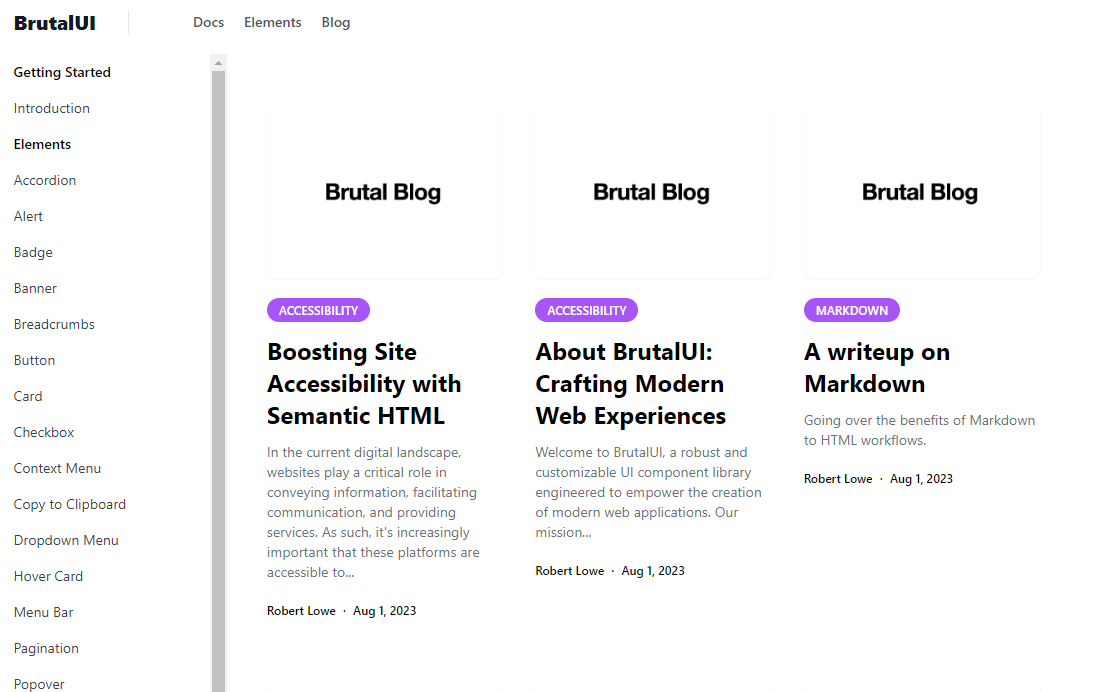Go to Popover in sidebar
This screenshot has width=1104, height=692.
coord(39,684)
